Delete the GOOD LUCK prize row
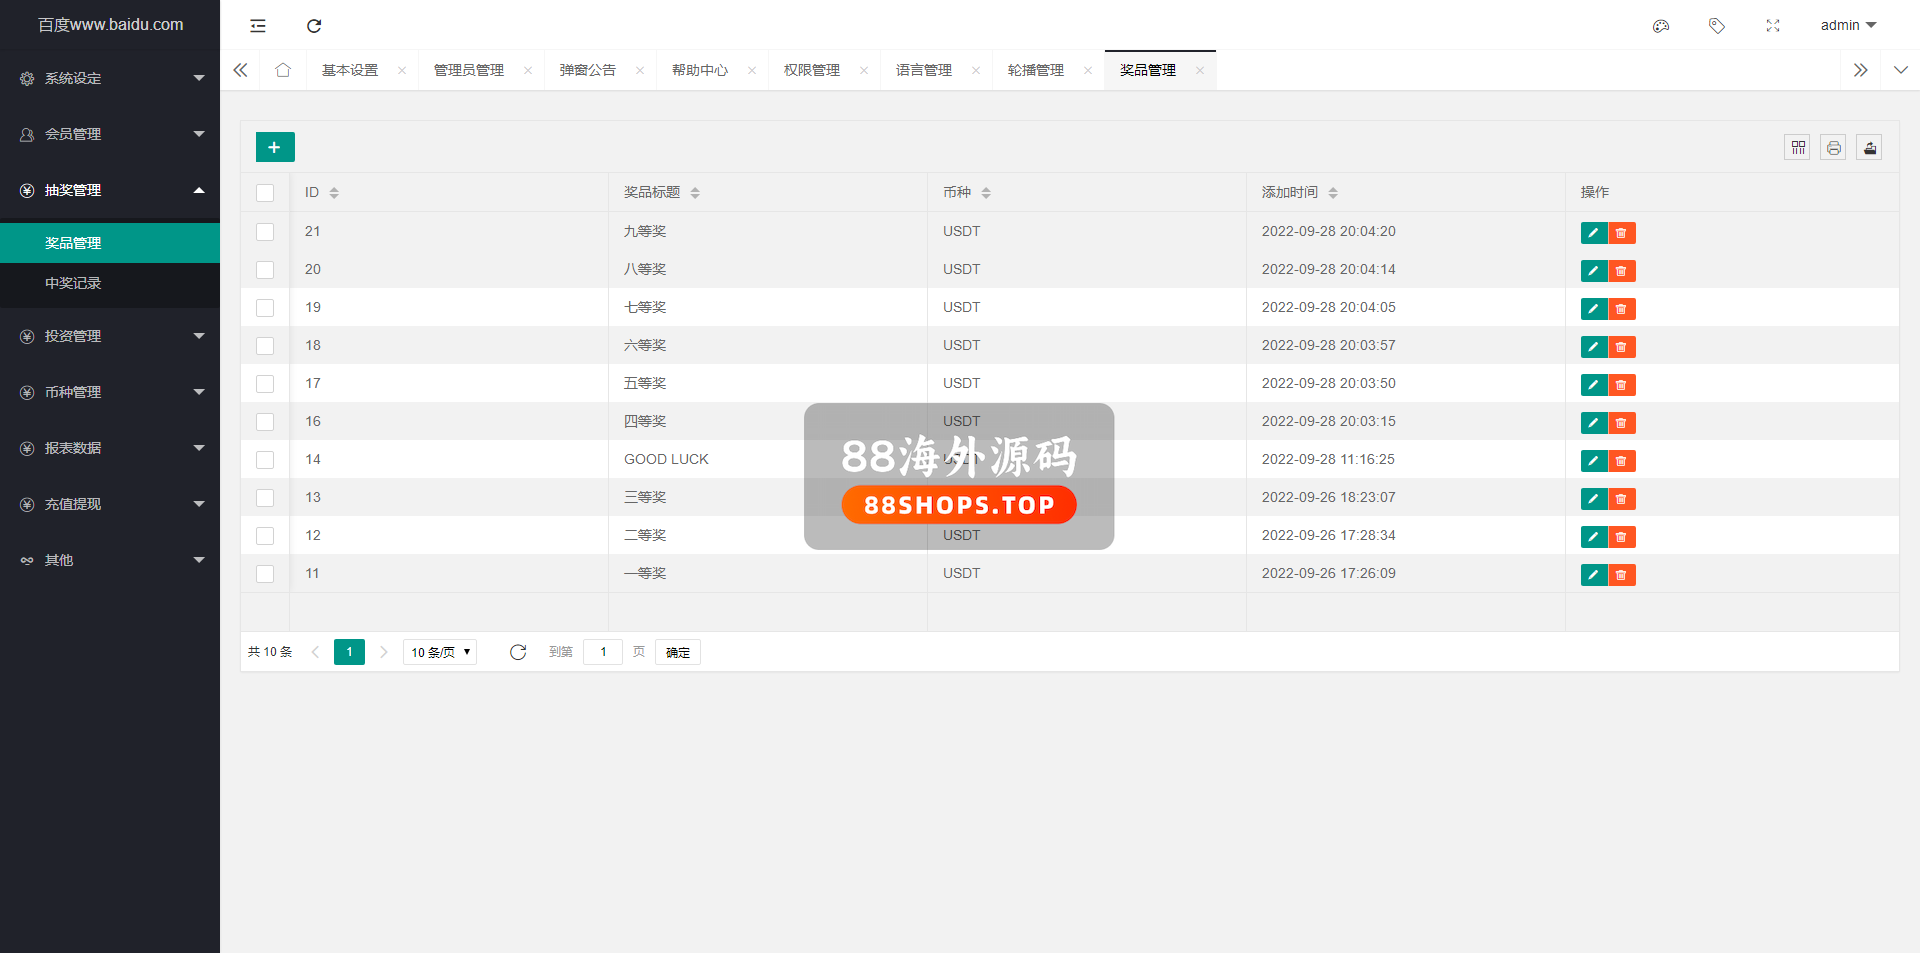Image resolution: width=1920 pixels, height=953 pixels. (x=1621, y=461)
